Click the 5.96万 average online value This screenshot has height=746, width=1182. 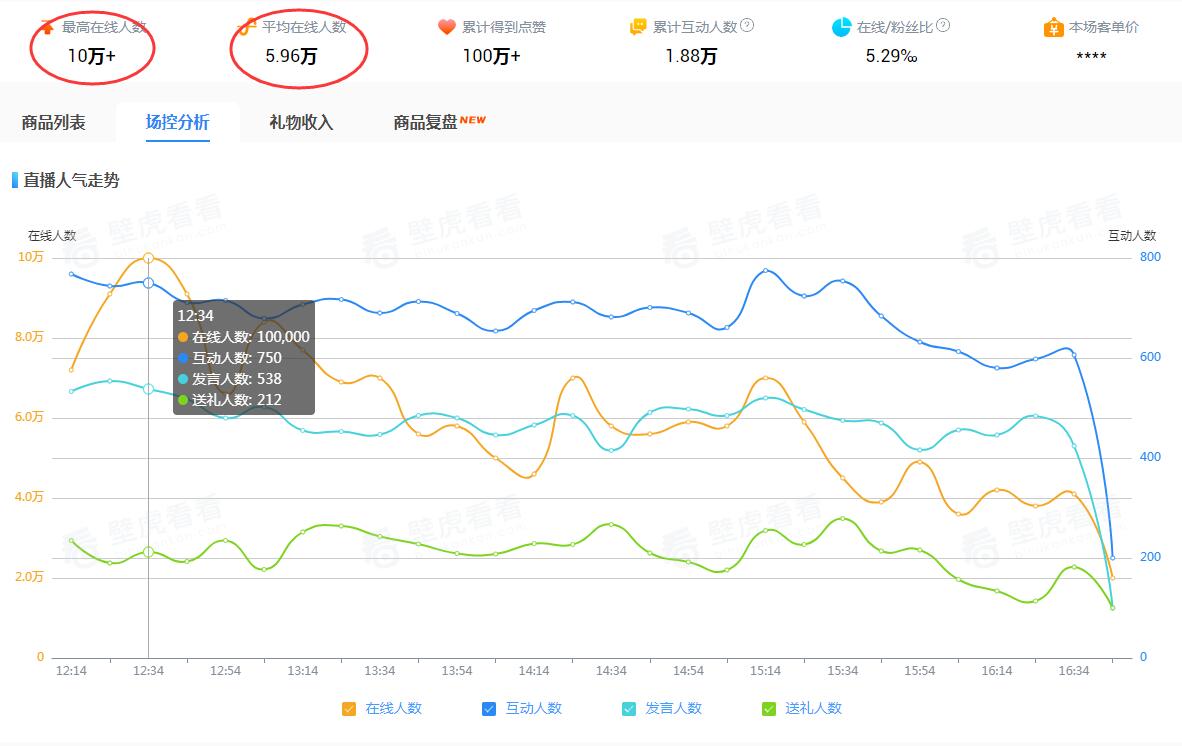(291, 56)
